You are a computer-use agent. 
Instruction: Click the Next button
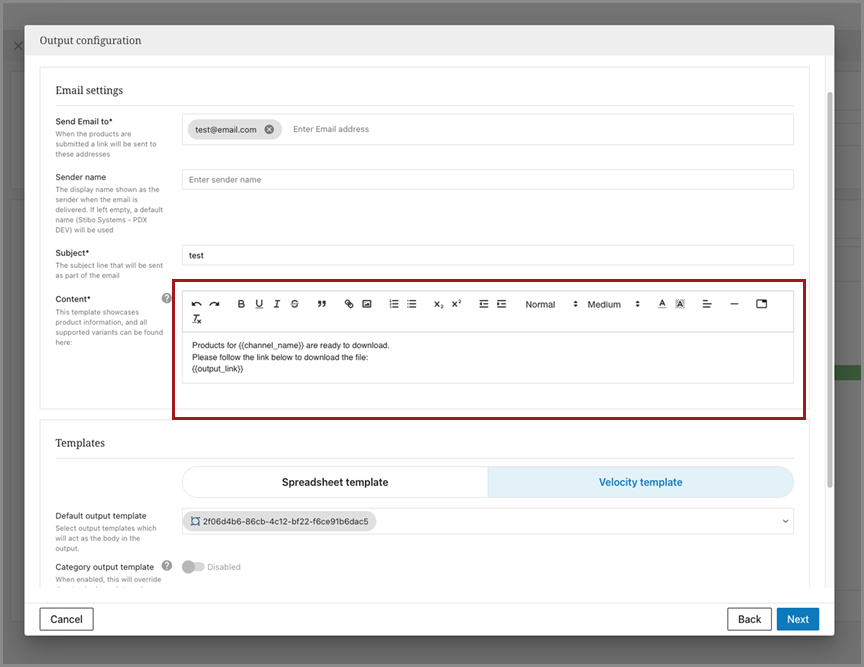point(797,619)
